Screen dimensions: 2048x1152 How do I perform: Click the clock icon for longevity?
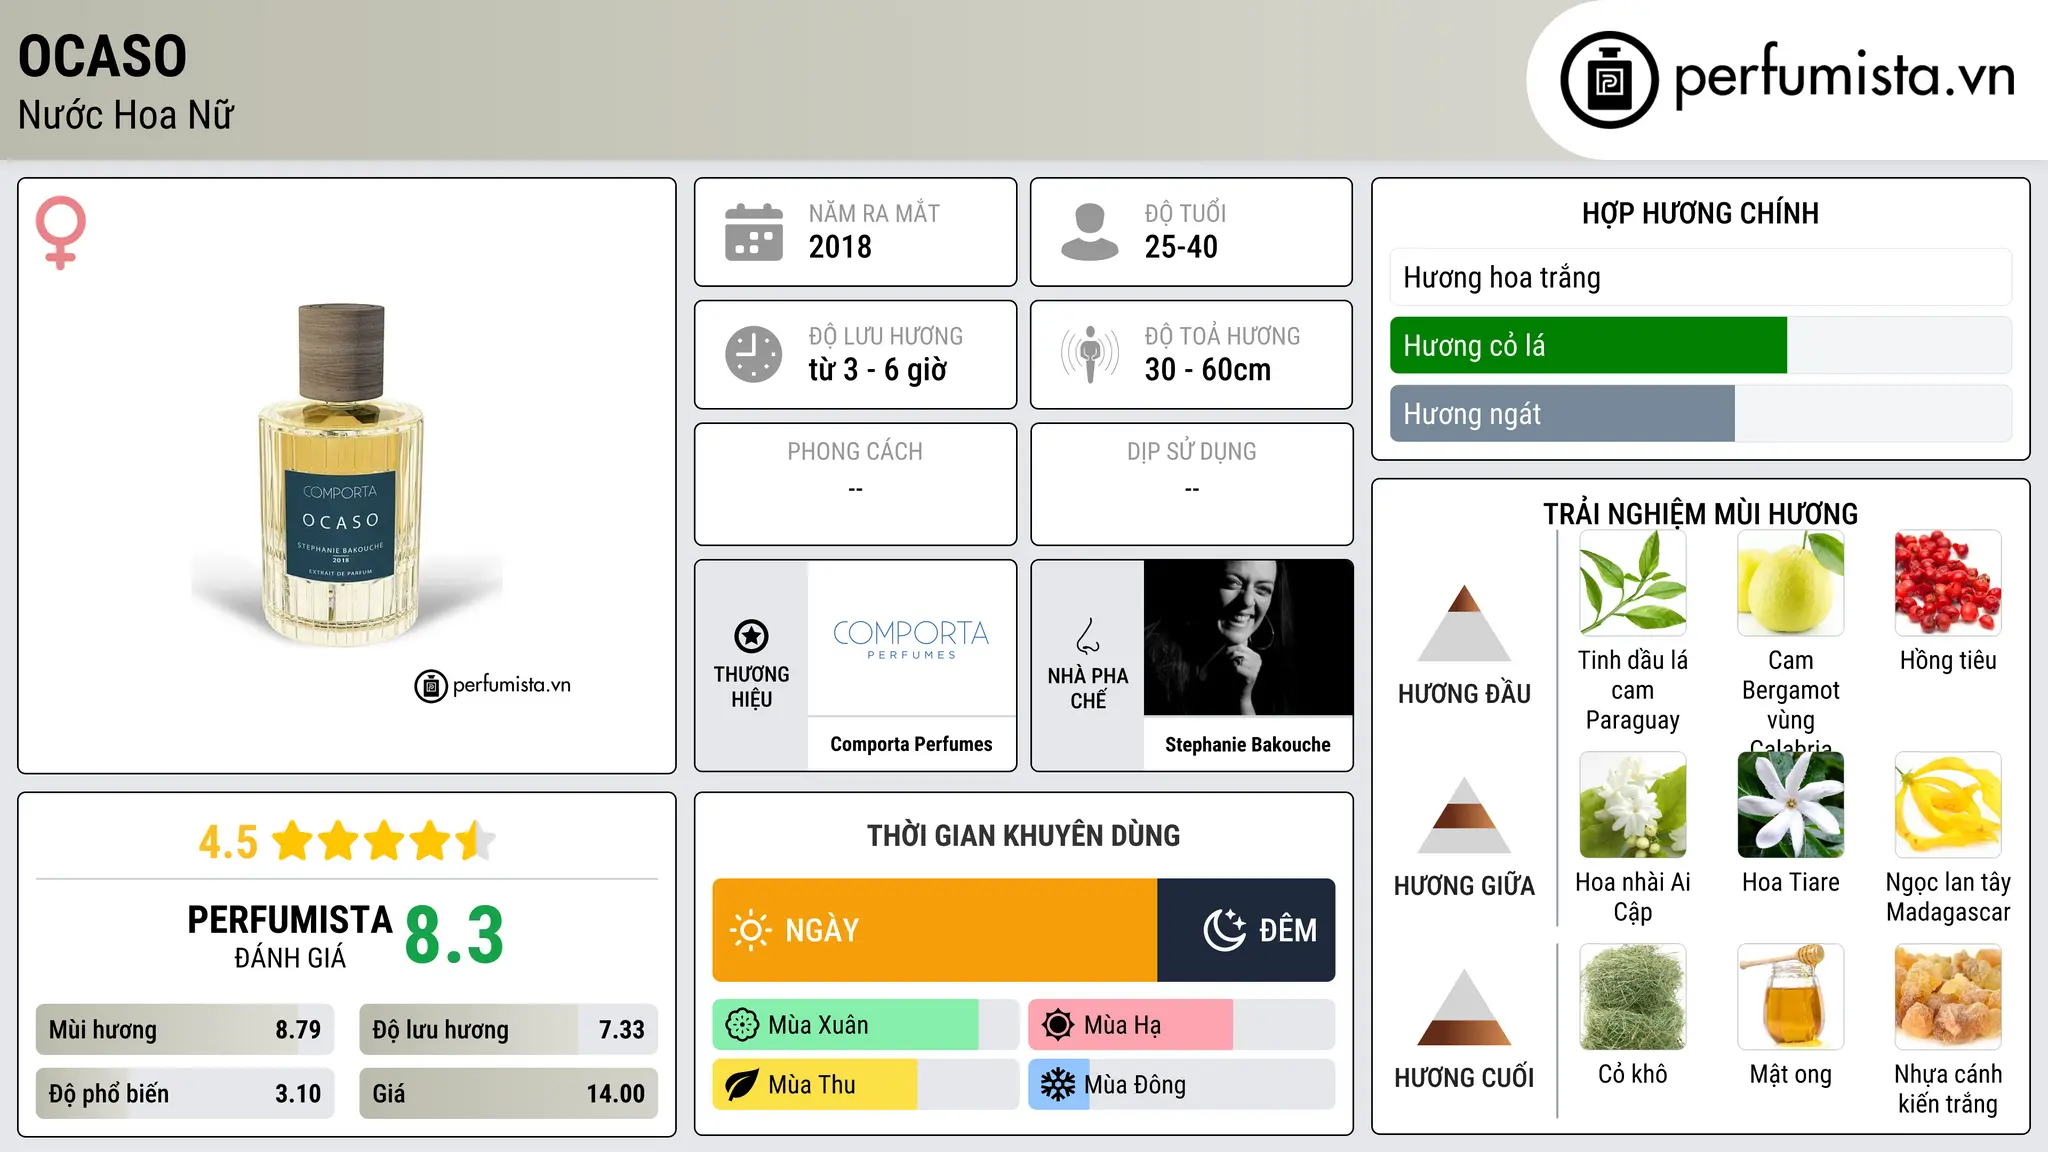point(754,354)
